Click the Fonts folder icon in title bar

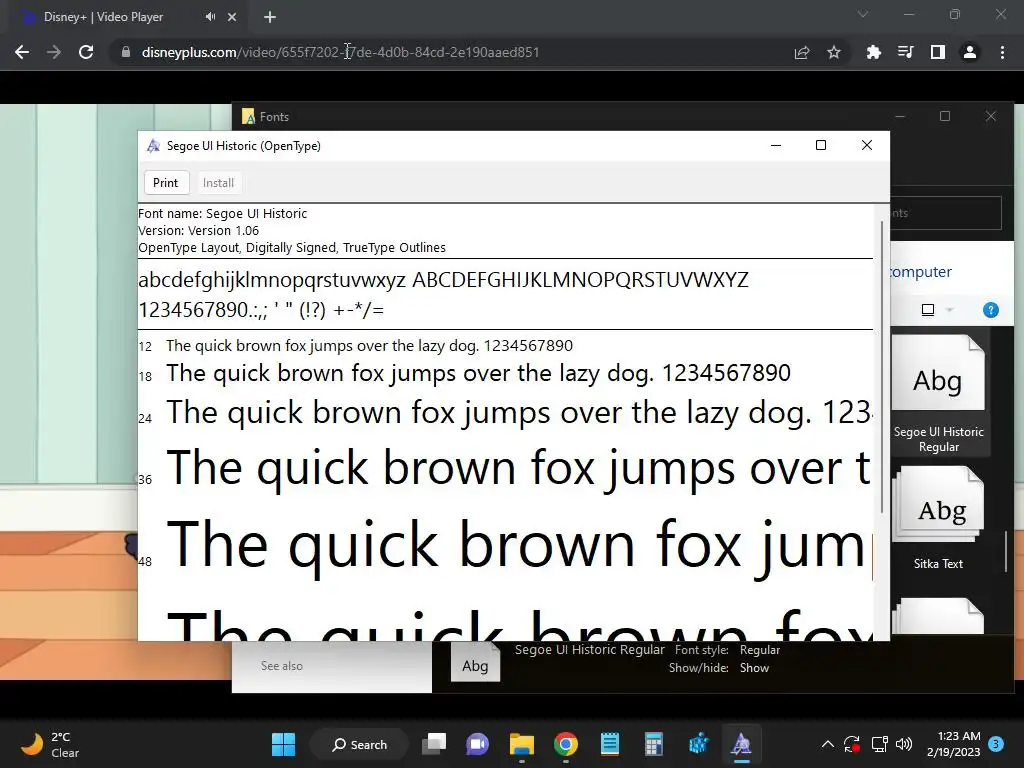248,116
